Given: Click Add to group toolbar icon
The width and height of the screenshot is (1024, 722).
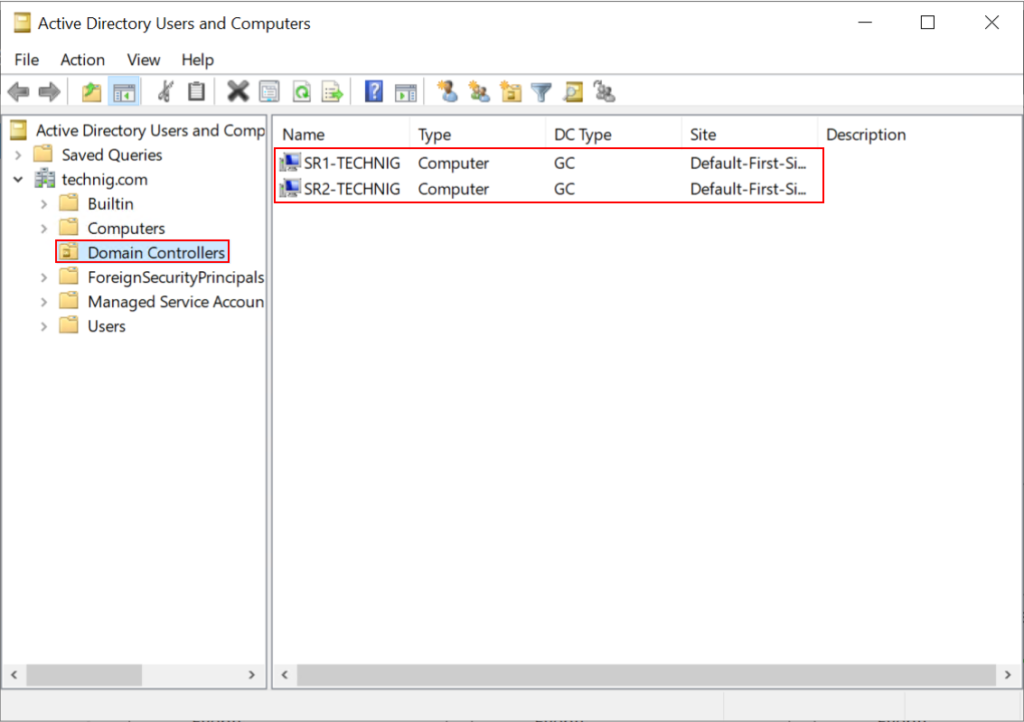Looking at the screenshot, I should (x=604, y=91).
